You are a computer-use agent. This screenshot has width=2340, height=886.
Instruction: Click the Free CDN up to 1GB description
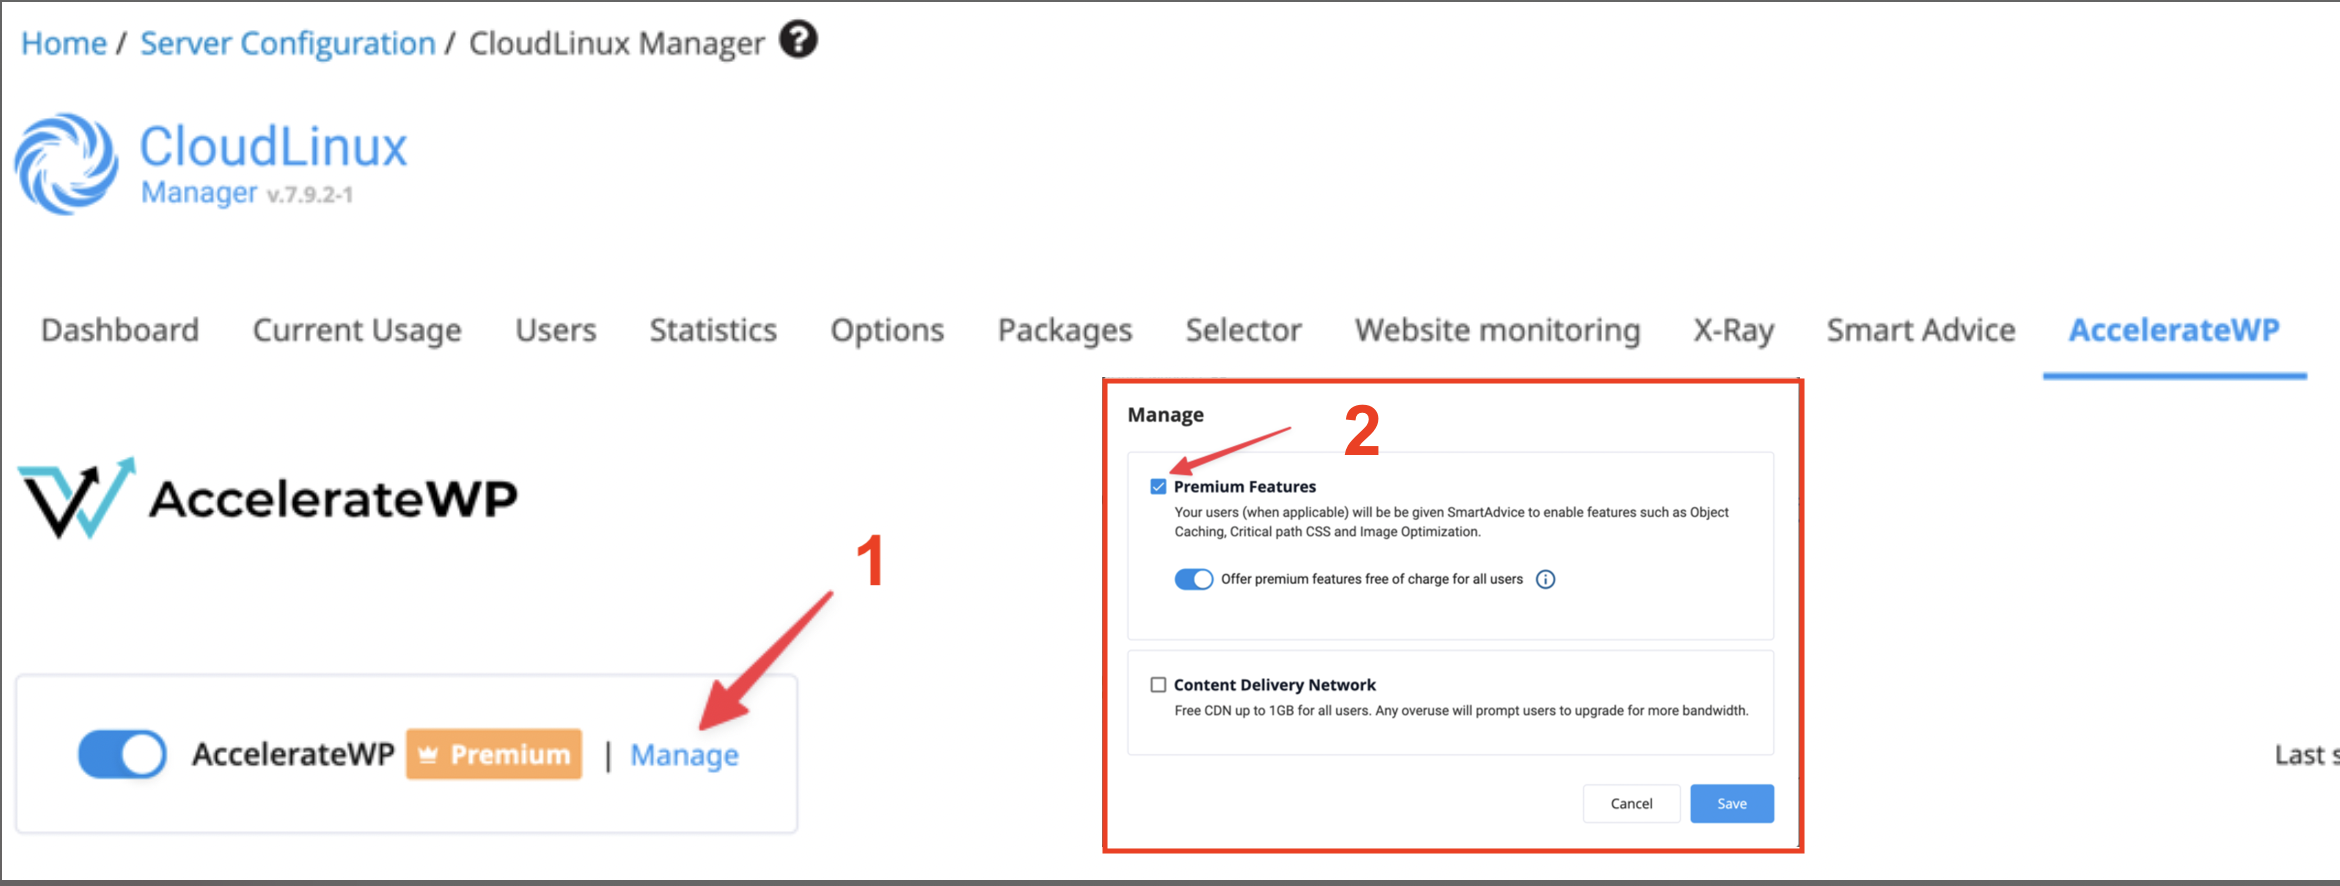point(1461,711)
